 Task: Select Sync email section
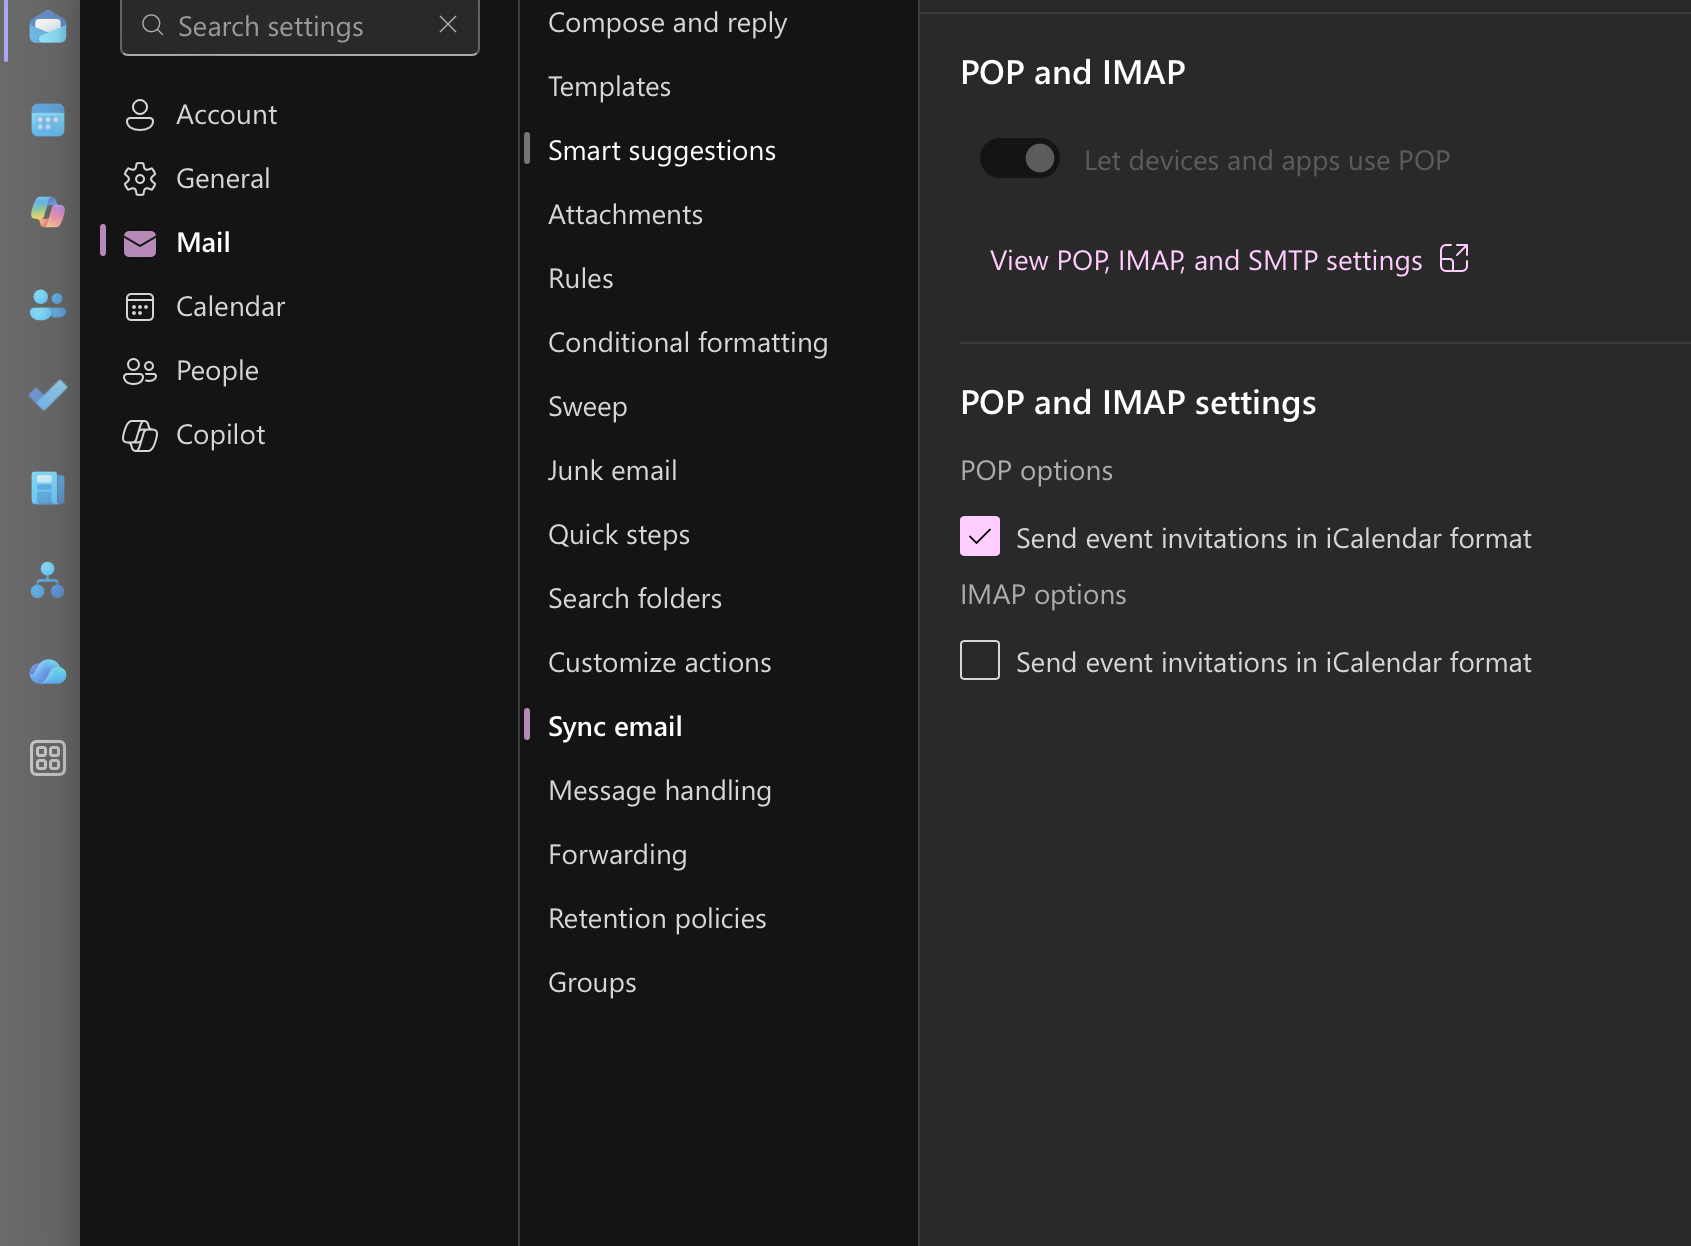coord(615,727)
